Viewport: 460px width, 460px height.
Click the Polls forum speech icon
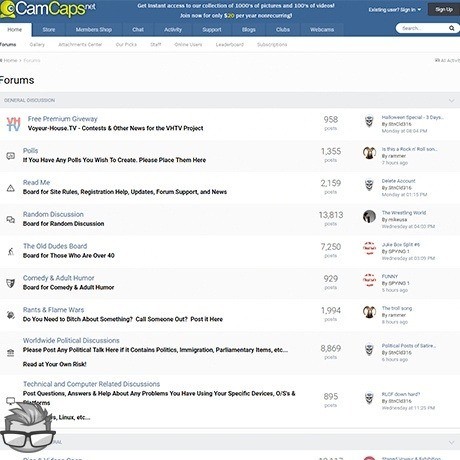(x=11, y=156)
